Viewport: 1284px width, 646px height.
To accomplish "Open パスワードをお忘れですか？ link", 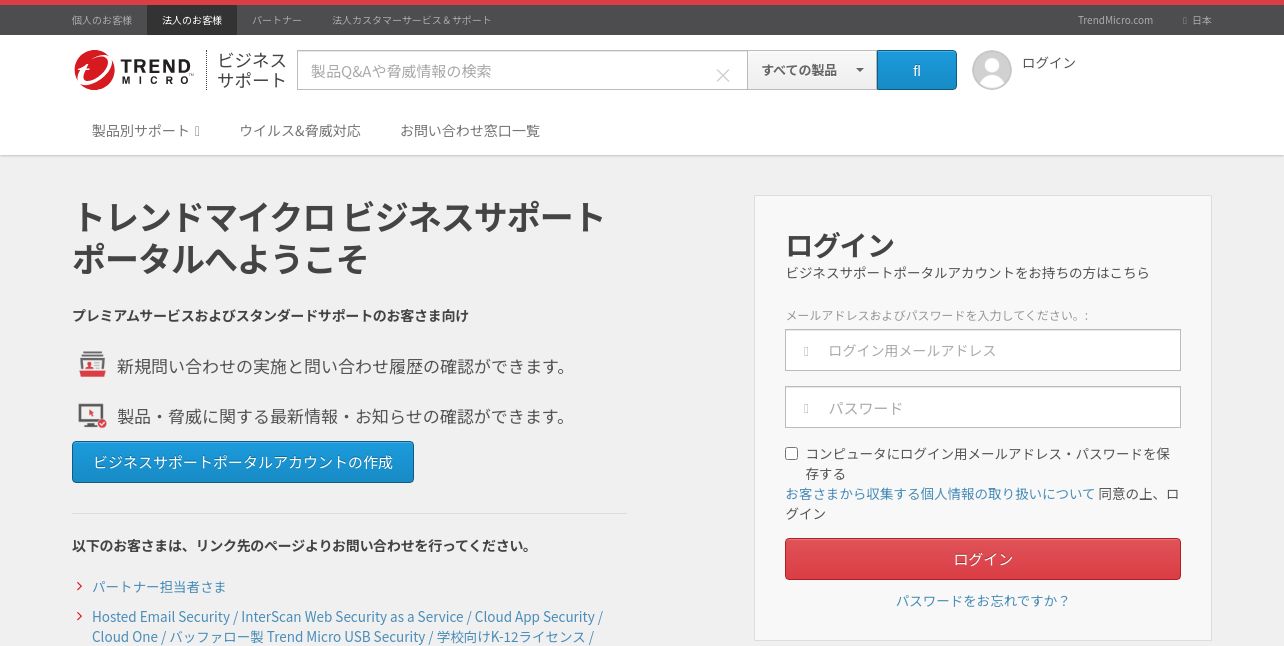I will 983,600.
